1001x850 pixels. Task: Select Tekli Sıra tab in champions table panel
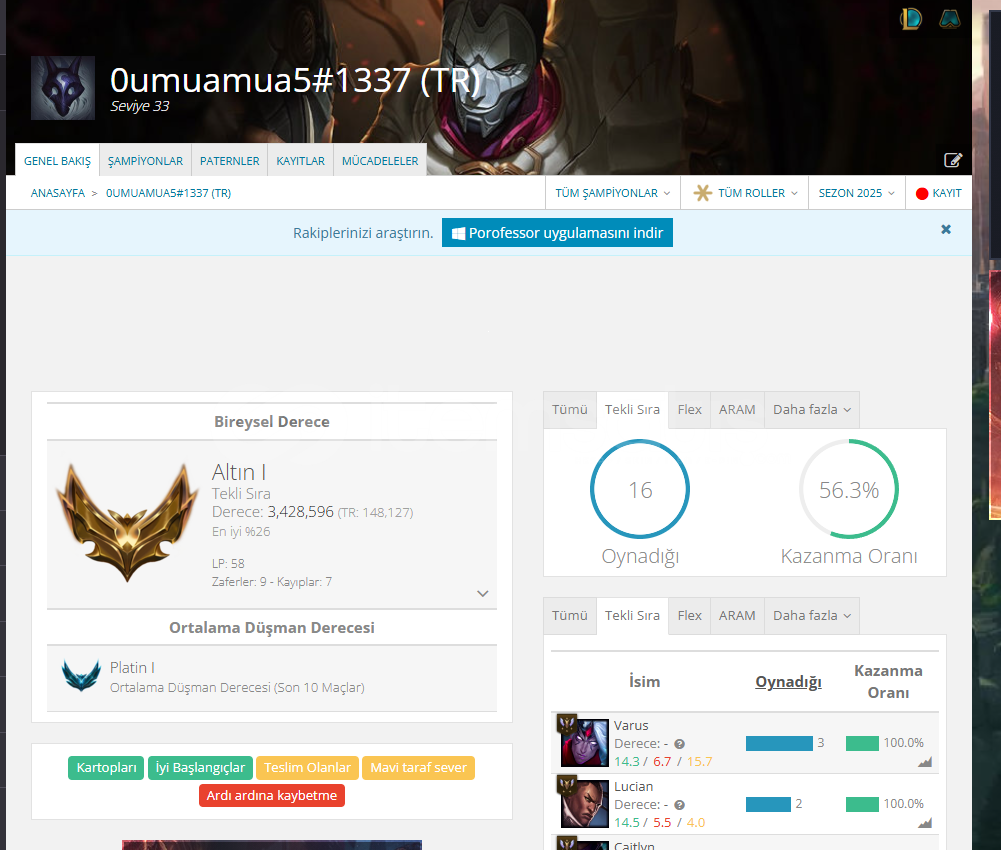[x=633, y=616]
